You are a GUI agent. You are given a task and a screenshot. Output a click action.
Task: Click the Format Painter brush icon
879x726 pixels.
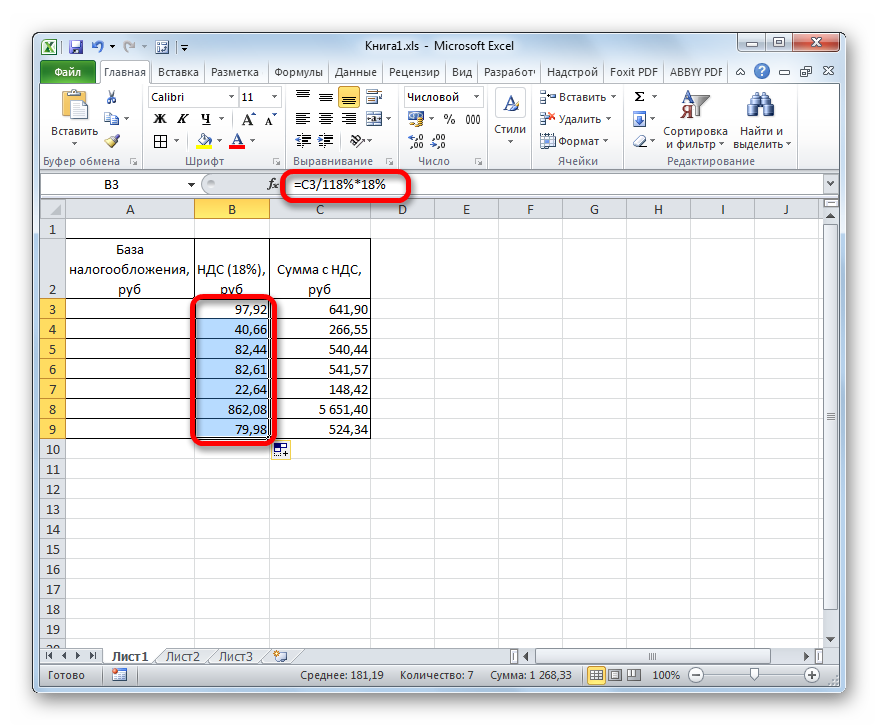112,141
